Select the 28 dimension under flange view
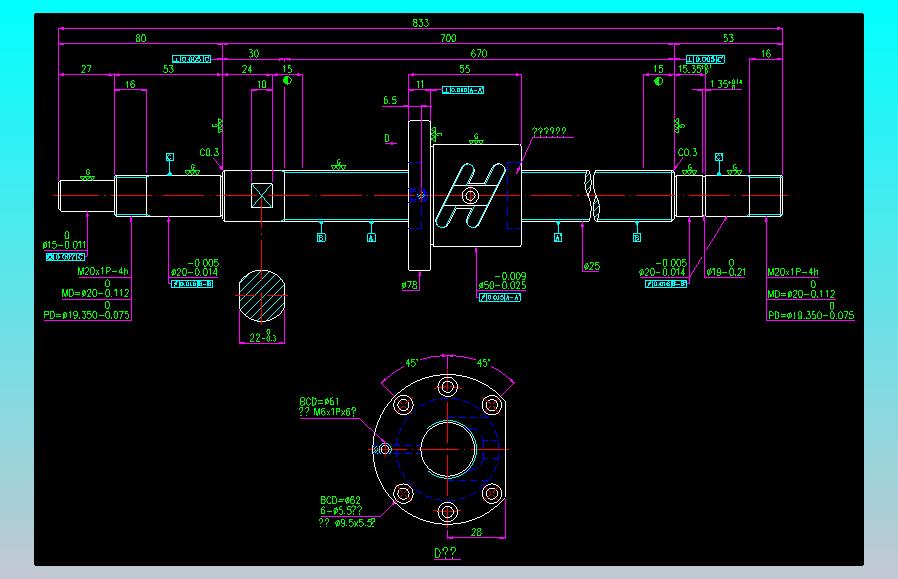Screen dimensions: 898x579 [476, 533]
